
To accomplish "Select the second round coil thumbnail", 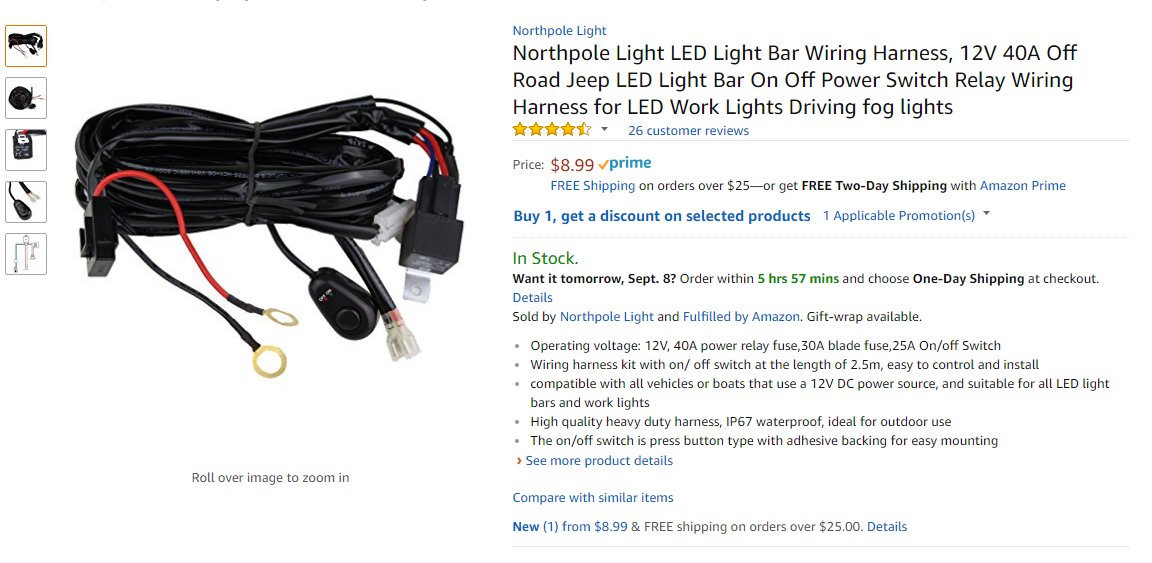I will point(26,98).
